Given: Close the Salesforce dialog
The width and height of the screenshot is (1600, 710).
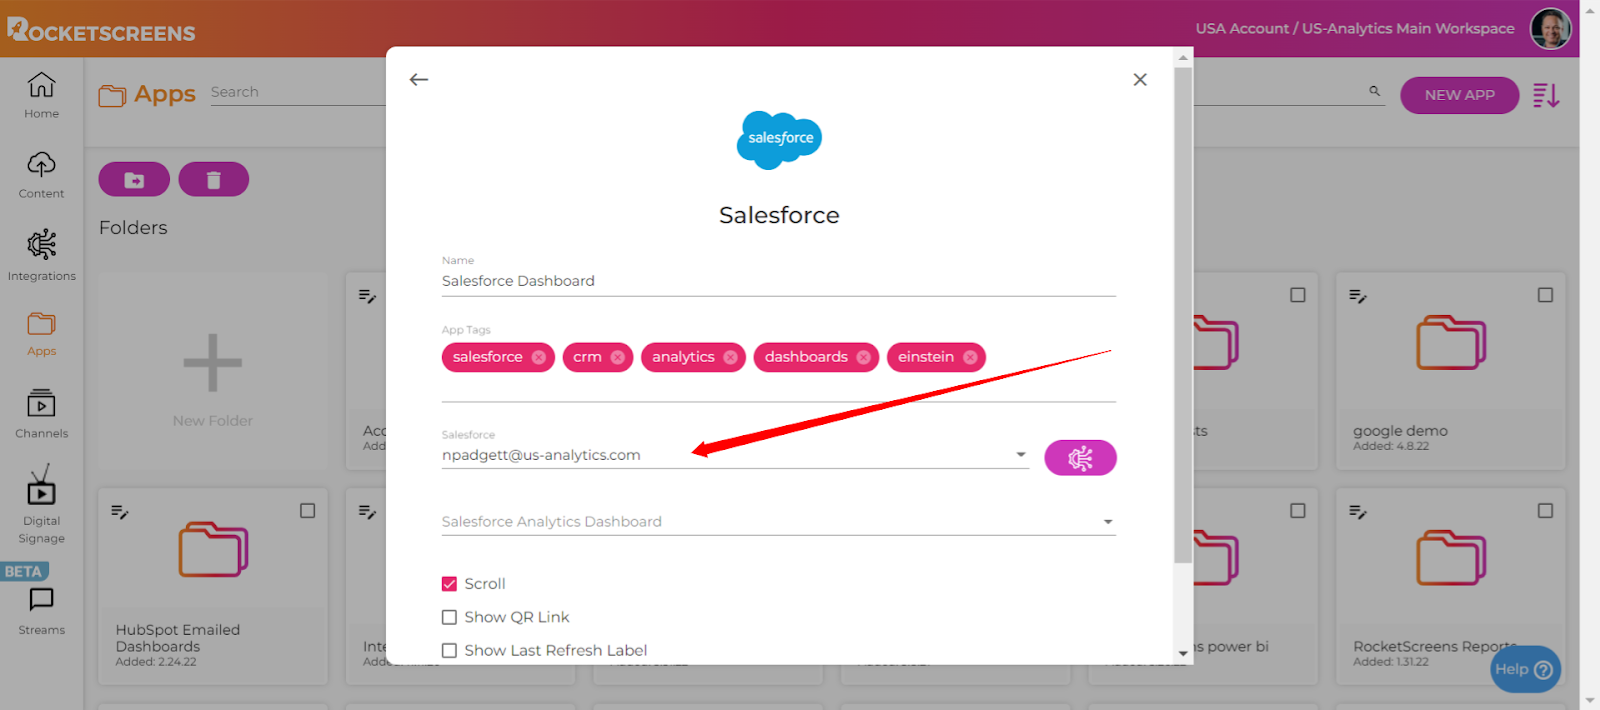Looking at the screenshot, I should (1140, 79).
